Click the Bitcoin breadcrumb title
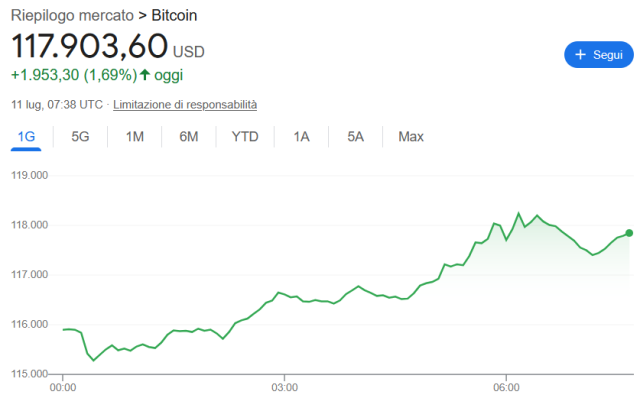This screenshot has width=640, height=398. point(174,16)
